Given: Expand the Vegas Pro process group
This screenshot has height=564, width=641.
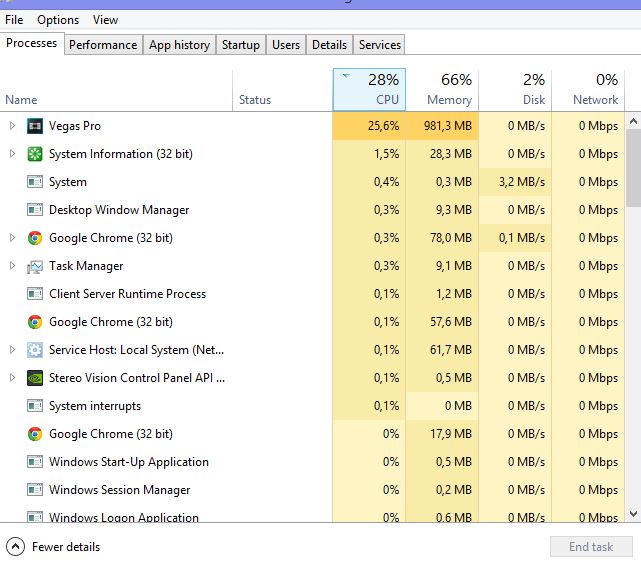Looking at the screenshot, I should [x=12, y=125].
